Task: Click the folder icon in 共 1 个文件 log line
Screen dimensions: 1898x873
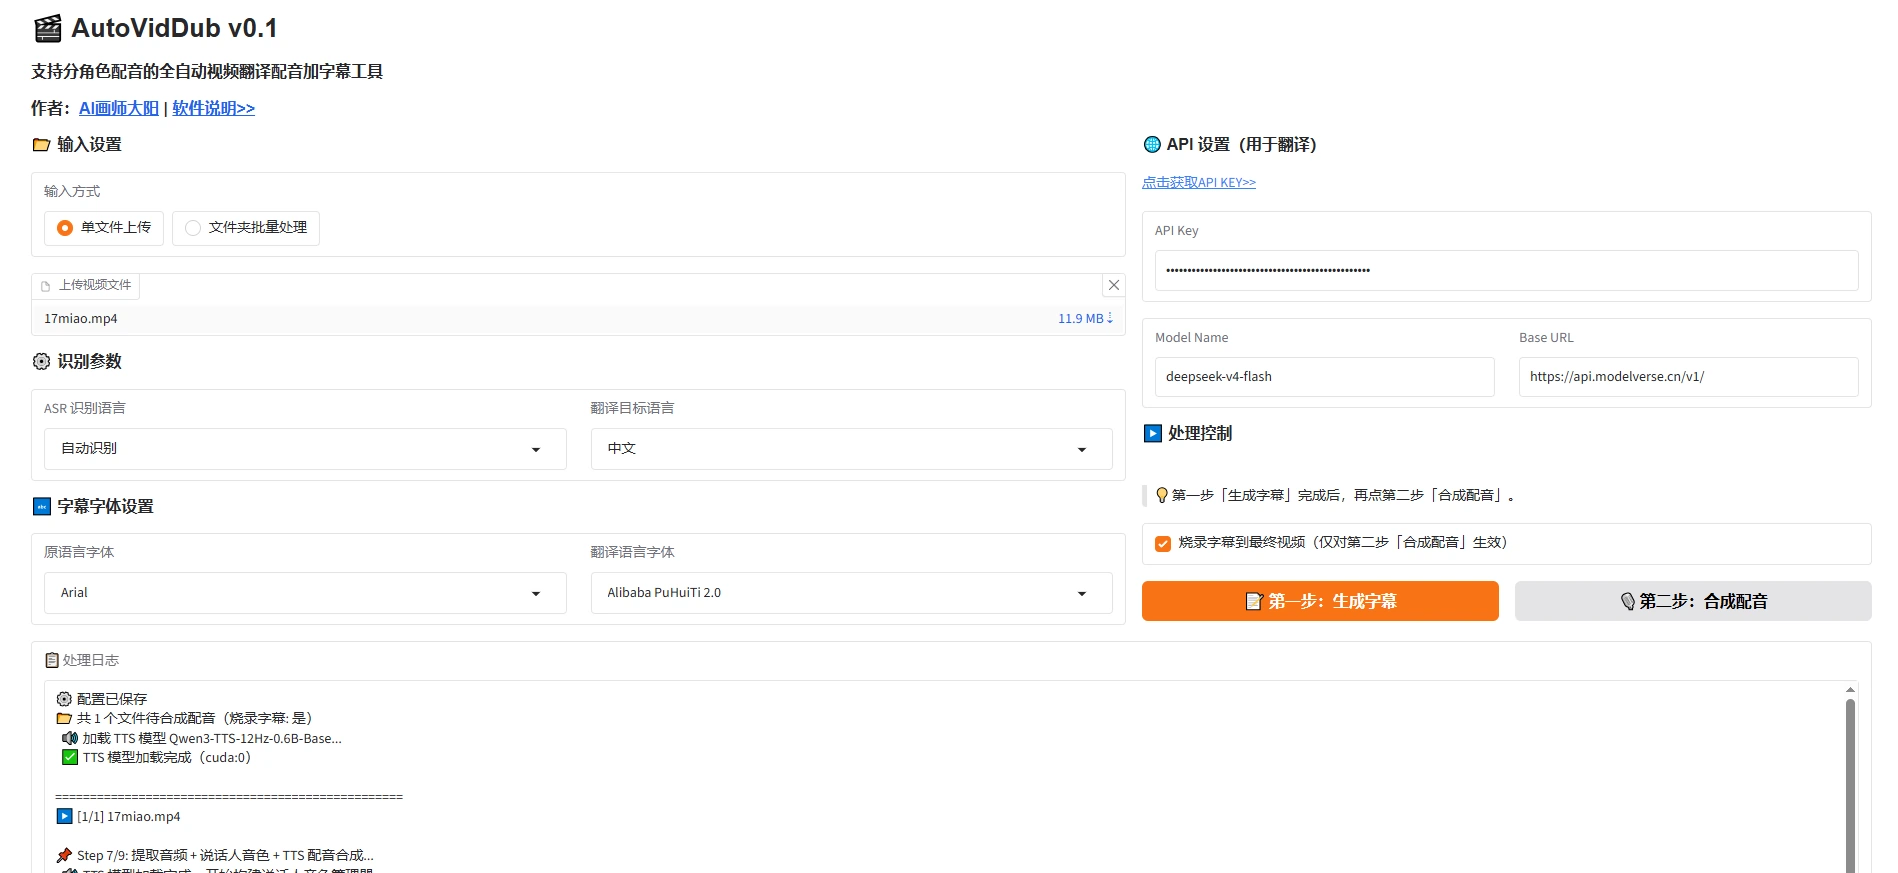Action: click(x=64, y=718)
